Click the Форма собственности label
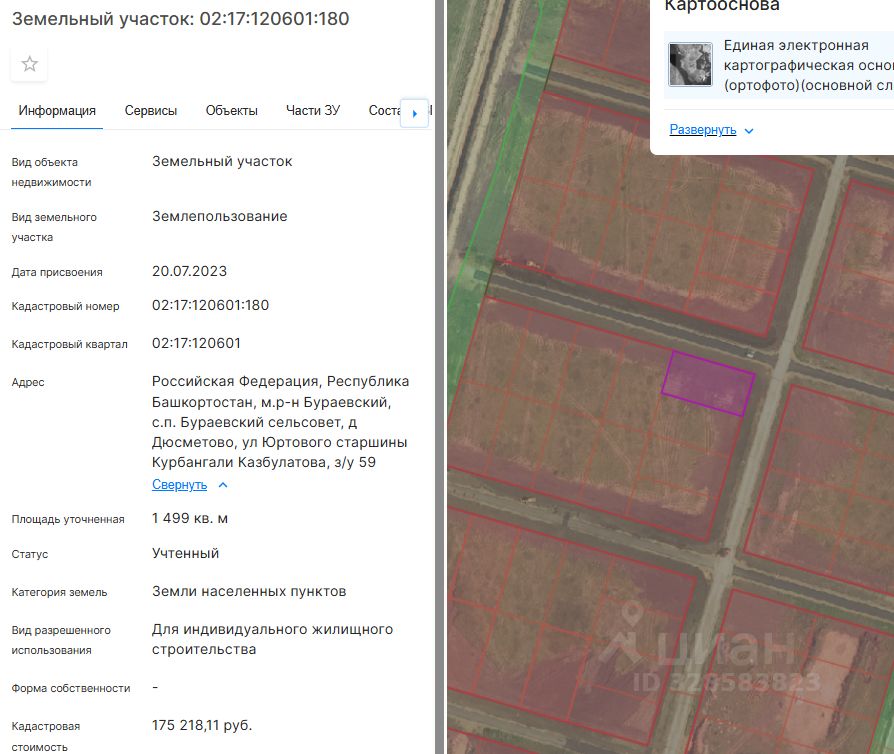 tap(71, 688)
